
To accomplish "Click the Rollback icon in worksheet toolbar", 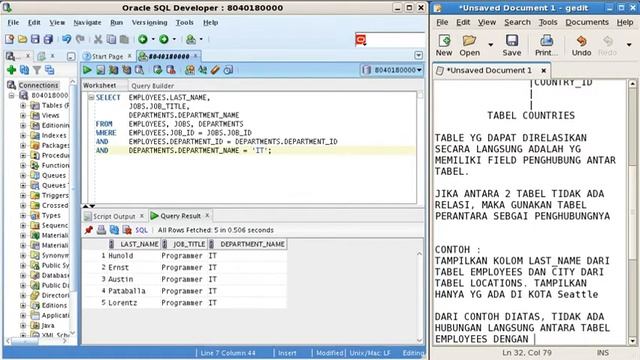I will click(171, 70).
